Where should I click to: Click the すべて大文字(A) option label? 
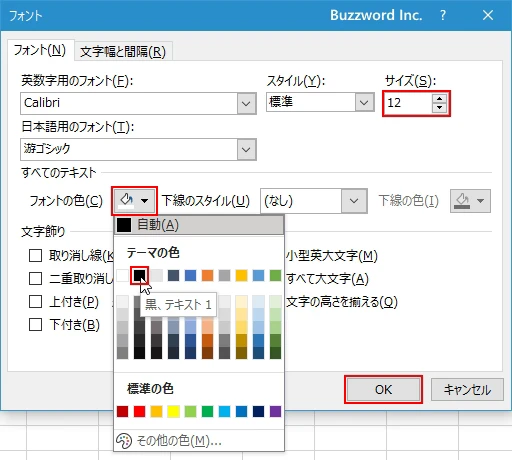pyautogui.click(x=327, y=279)
